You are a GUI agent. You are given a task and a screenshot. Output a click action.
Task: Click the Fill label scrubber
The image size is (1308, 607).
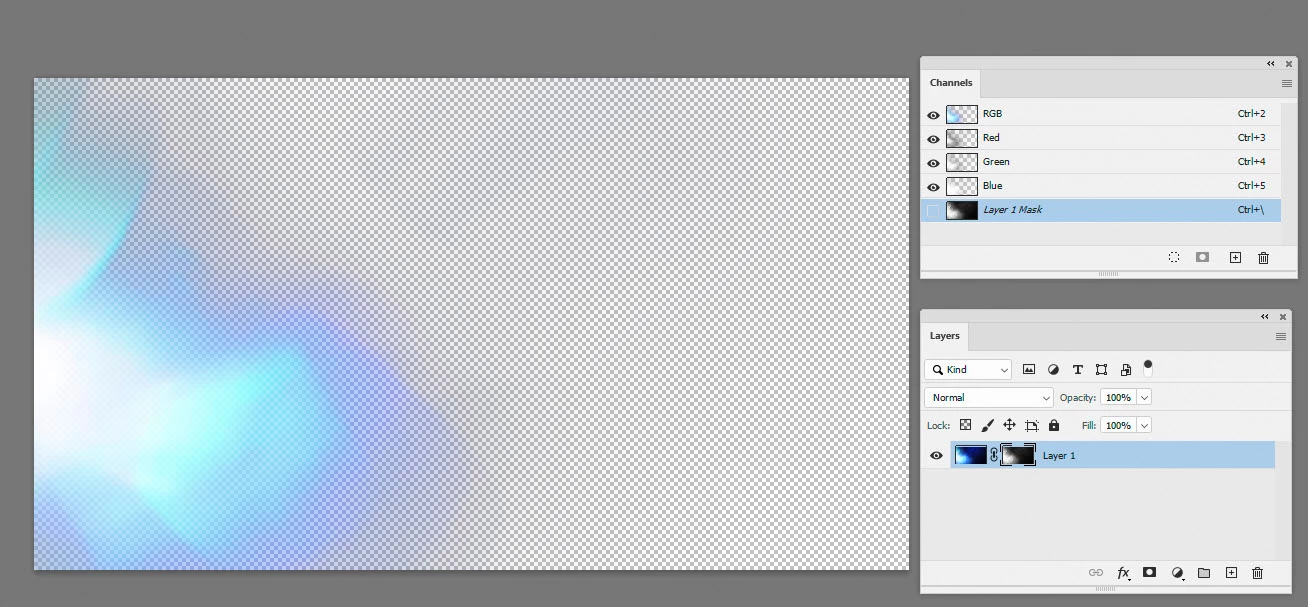pyautogui.click(x=1089, y=426)
